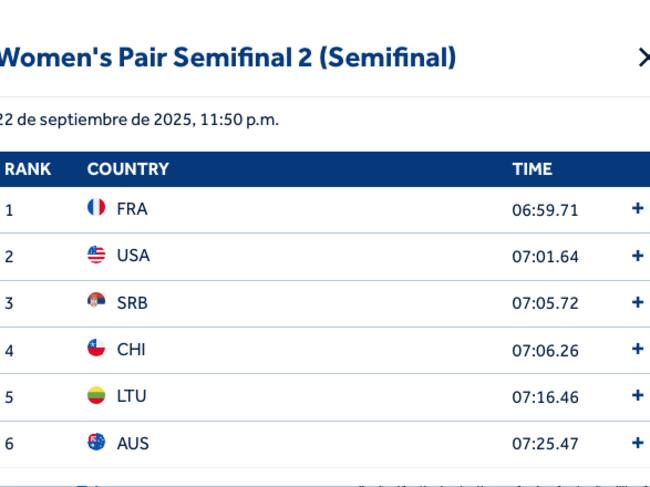Click the USA flag icon

pos(96,254)
